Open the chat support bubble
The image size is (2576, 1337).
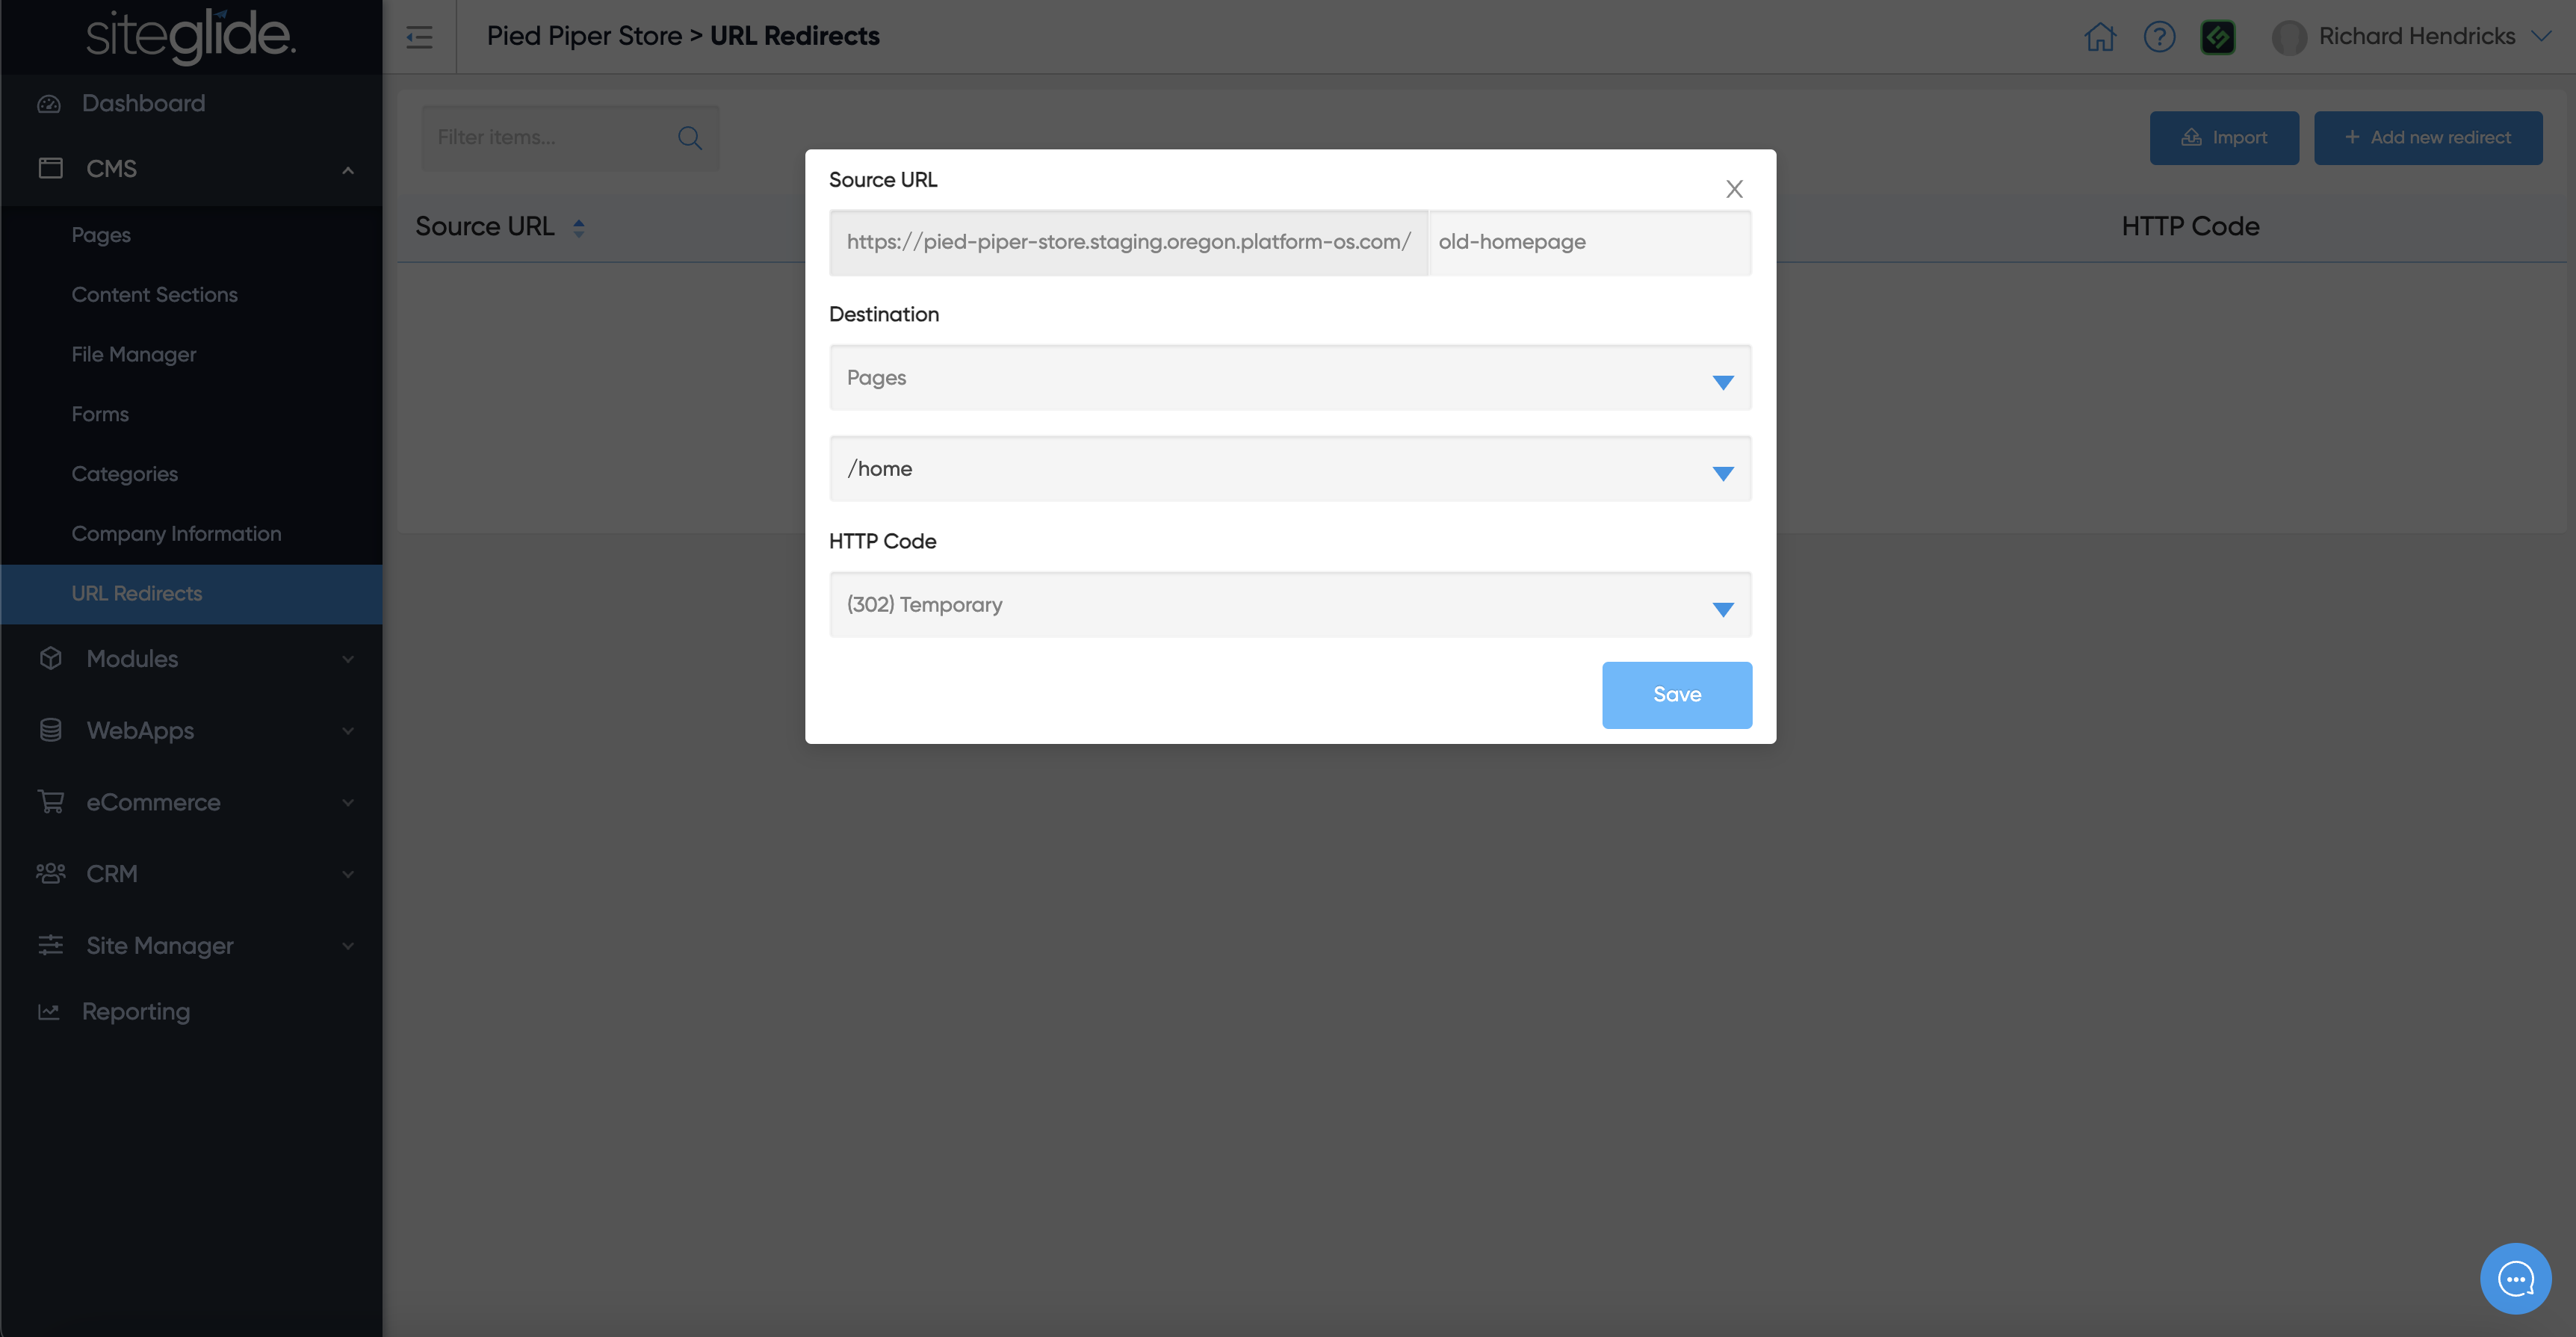2515,1278
